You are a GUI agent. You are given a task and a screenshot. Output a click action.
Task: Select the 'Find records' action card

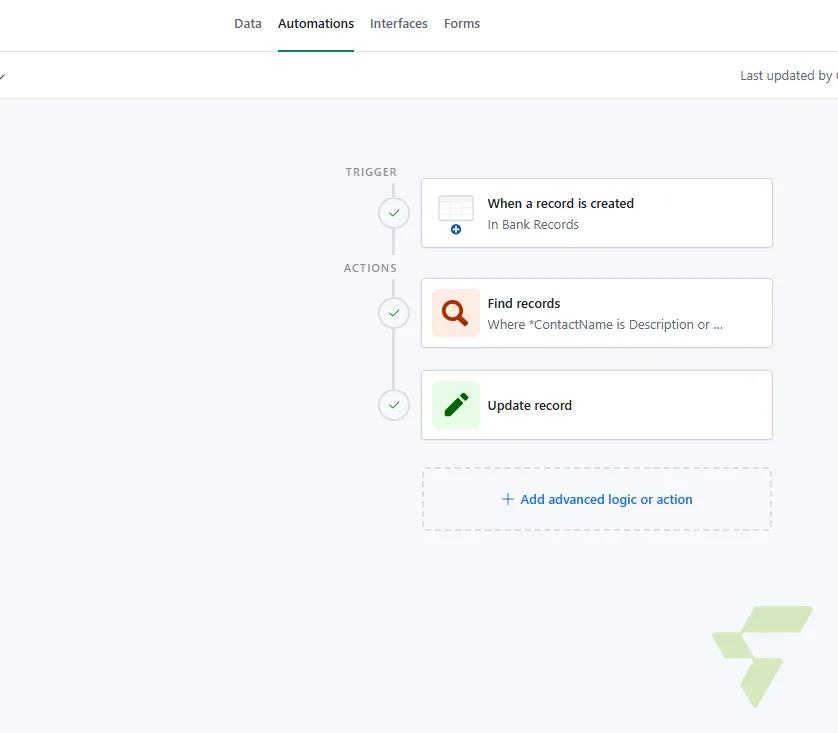click(x=596, y=313)
